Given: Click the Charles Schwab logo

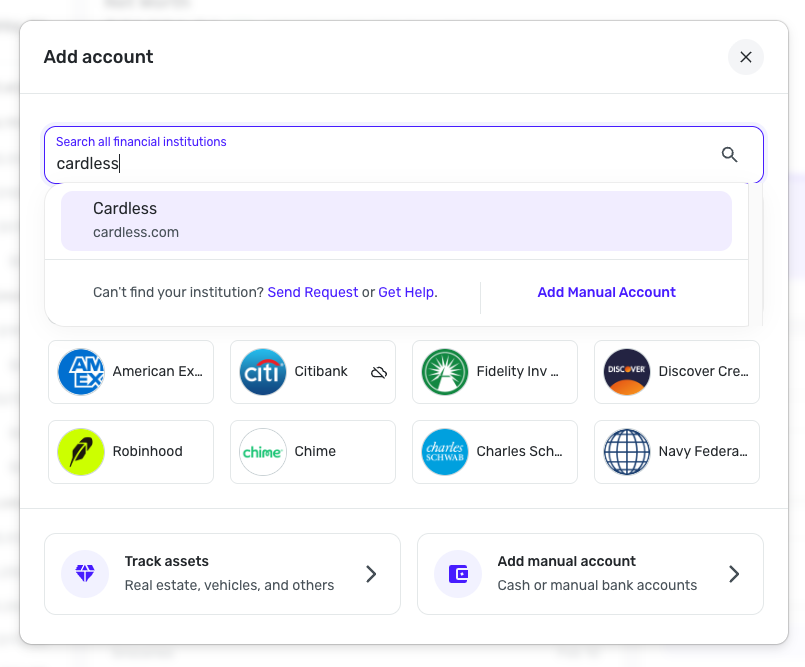Looking at the screenshot, I should [445, 452].
